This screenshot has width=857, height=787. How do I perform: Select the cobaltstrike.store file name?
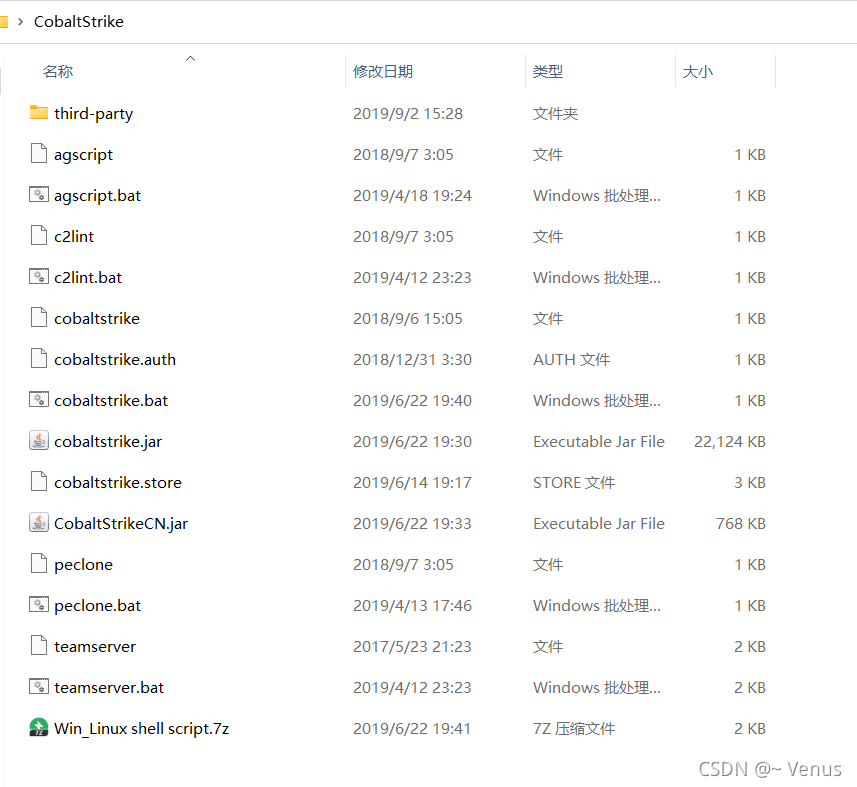[x=118, y=483]
